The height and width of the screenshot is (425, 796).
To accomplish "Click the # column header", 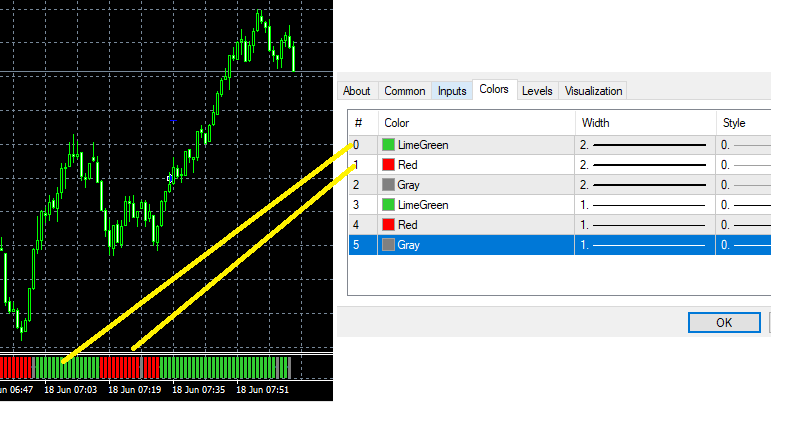I will (363, 123).
